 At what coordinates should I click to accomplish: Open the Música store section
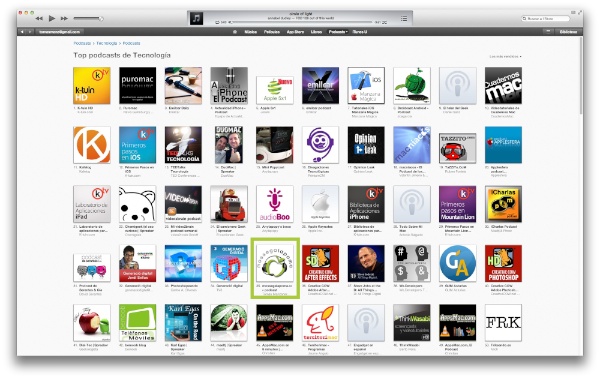(x=251, y=32)
